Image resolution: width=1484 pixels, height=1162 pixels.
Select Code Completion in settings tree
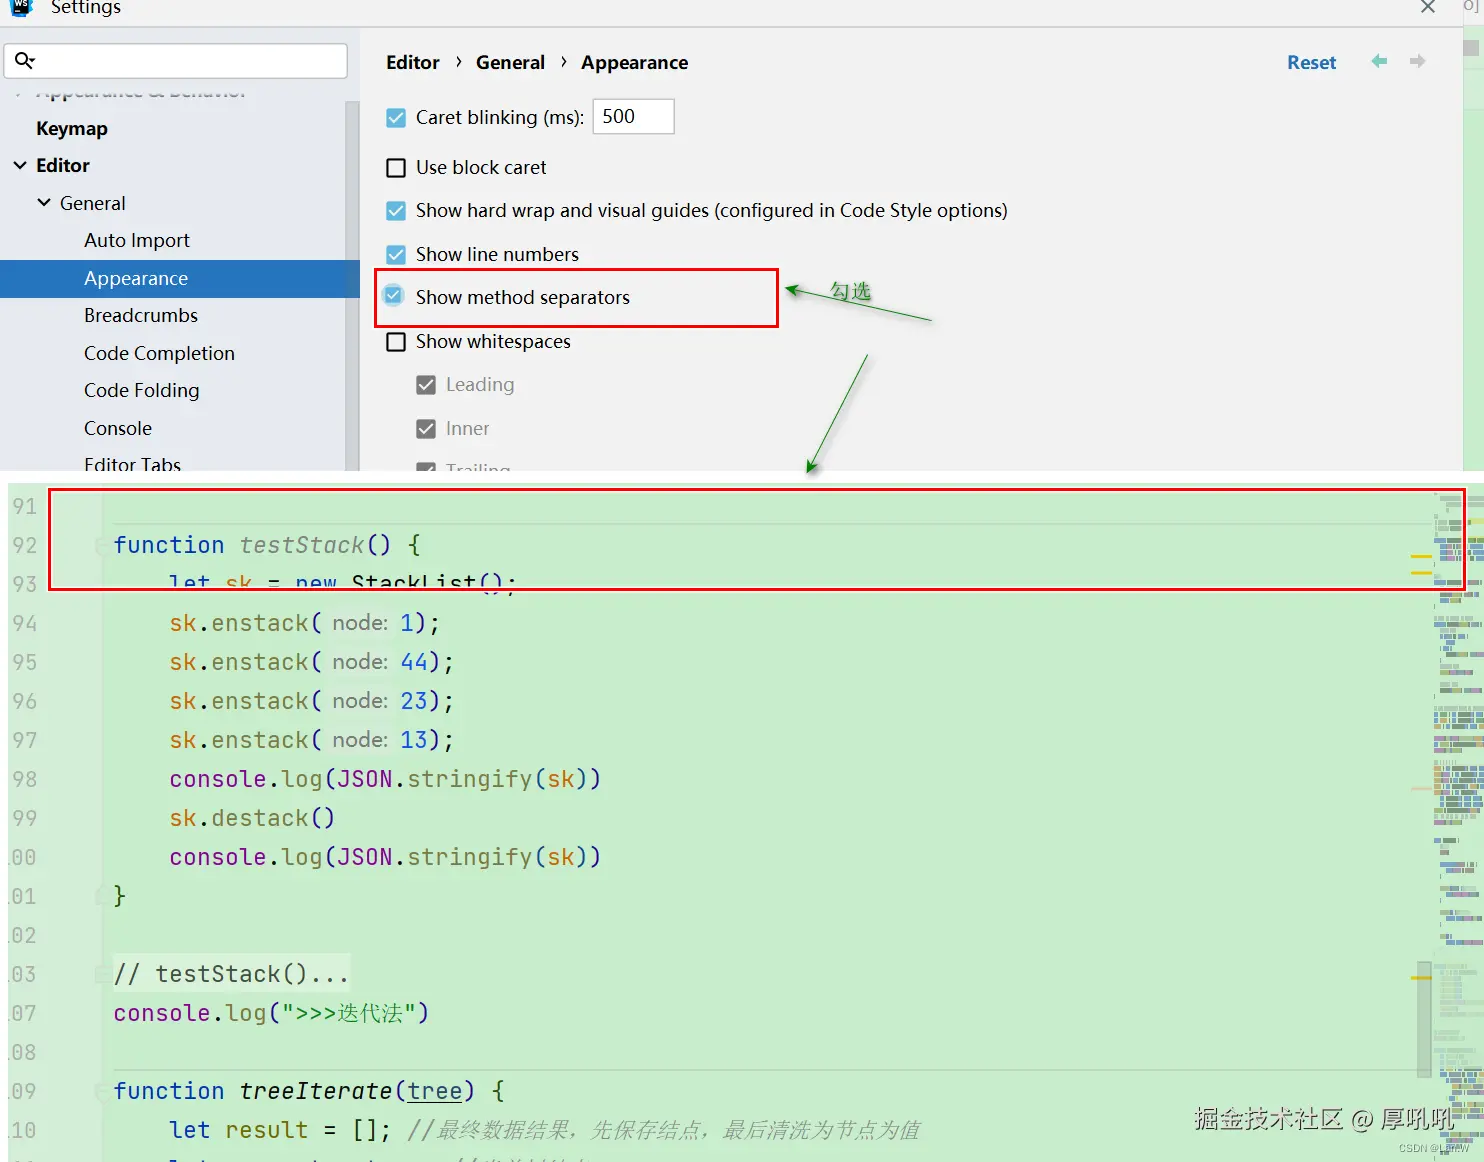(159, 353)
